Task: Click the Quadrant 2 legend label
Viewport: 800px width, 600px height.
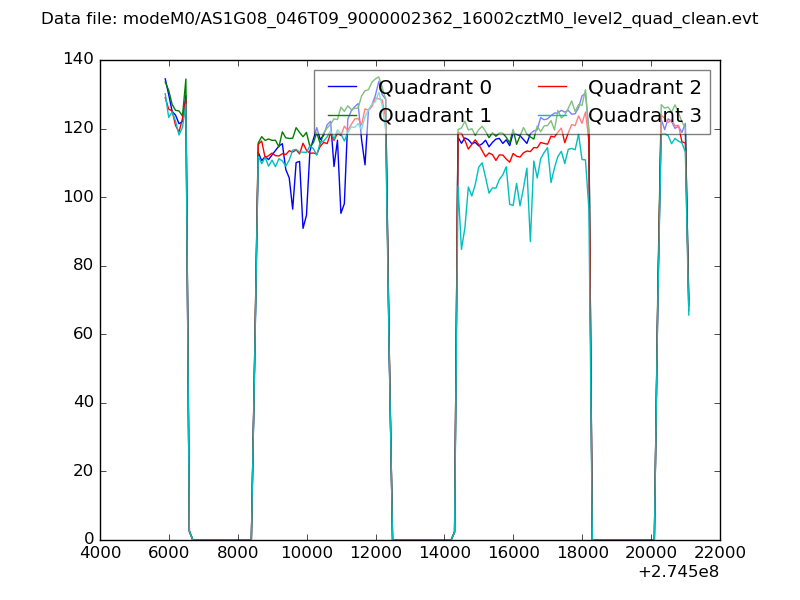Action: point(644,87)
